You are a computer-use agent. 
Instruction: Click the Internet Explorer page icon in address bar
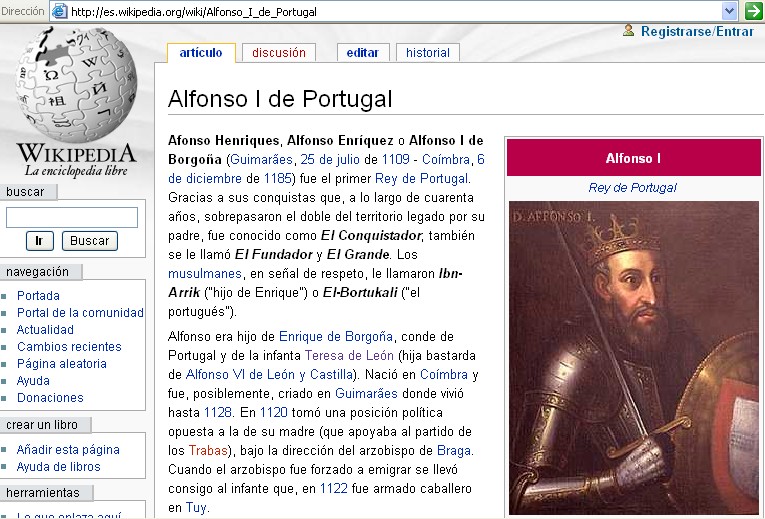60,11
